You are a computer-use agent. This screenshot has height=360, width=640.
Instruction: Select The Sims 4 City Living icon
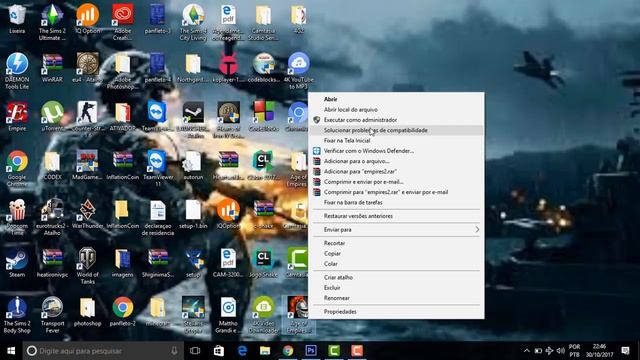(193, 22)
